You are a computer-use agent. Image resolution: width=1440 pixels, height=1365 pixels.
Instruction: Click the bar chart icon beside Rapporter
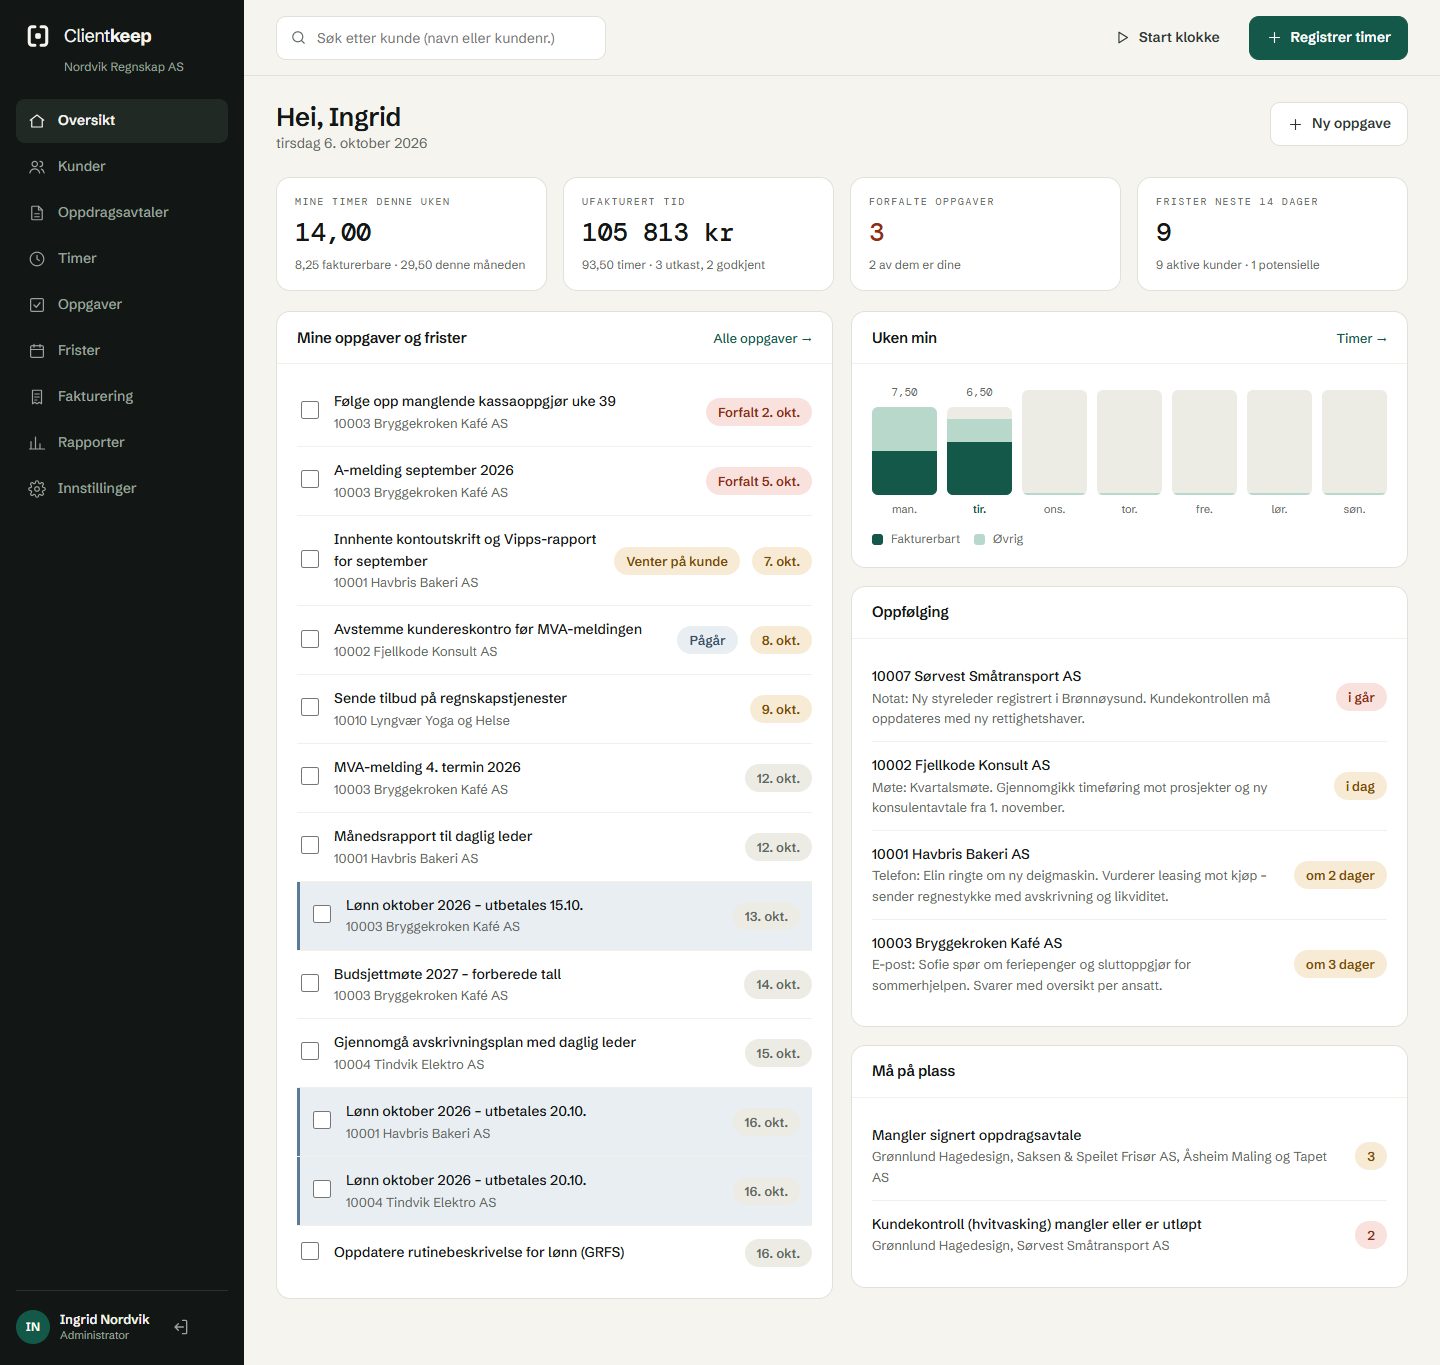click(37, 443)
